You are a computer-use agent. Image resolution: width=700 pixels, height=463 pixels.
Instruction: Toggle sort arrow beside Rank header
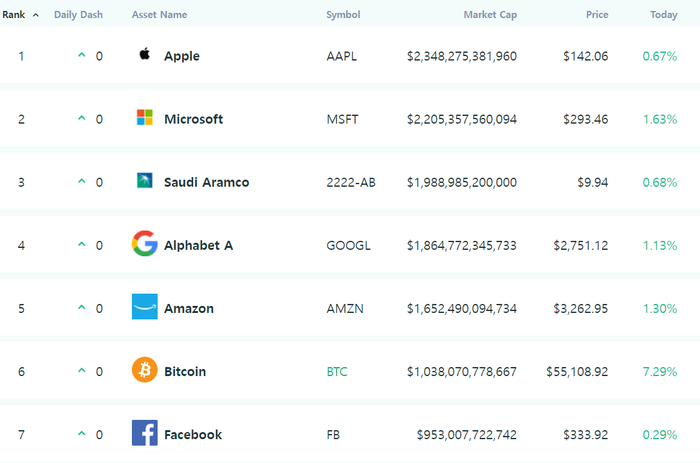(36, 15)
